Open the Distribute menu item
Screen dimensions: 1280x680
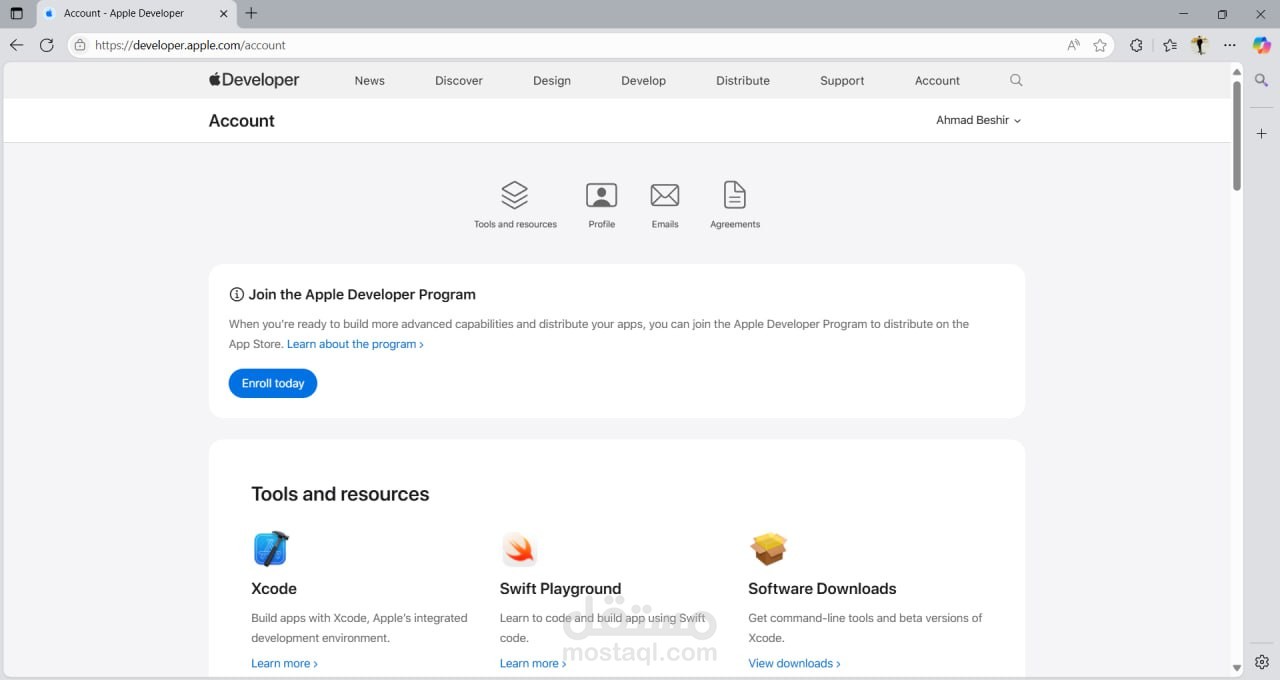[743, 81]
